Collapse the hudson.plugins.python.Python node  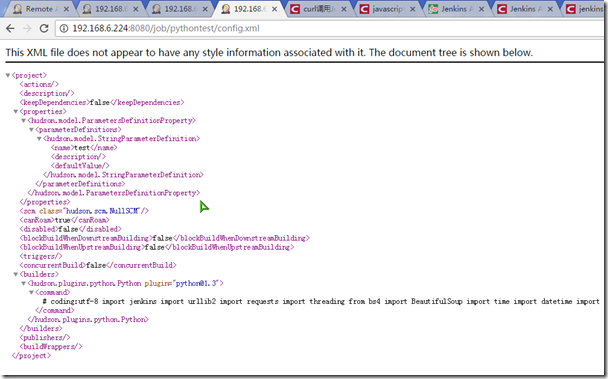click(23, 284)
